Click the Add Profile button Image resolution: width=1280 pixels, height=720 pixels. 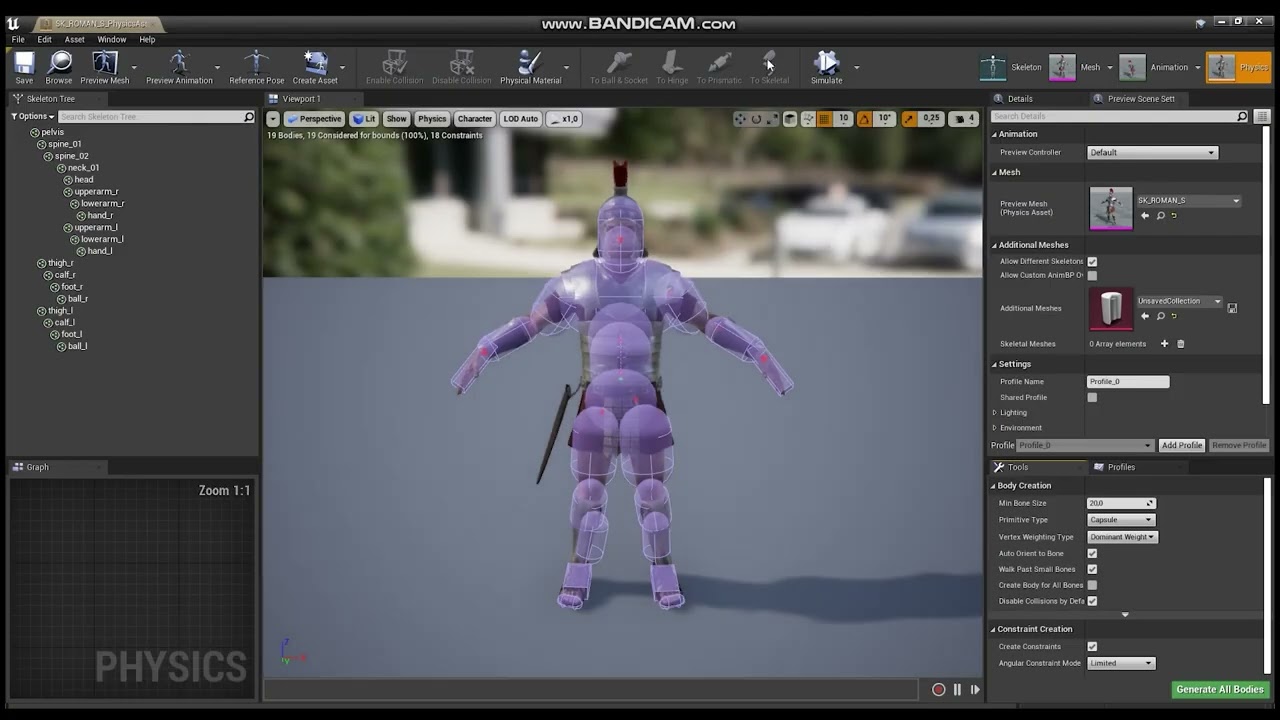click(1182, 445)
